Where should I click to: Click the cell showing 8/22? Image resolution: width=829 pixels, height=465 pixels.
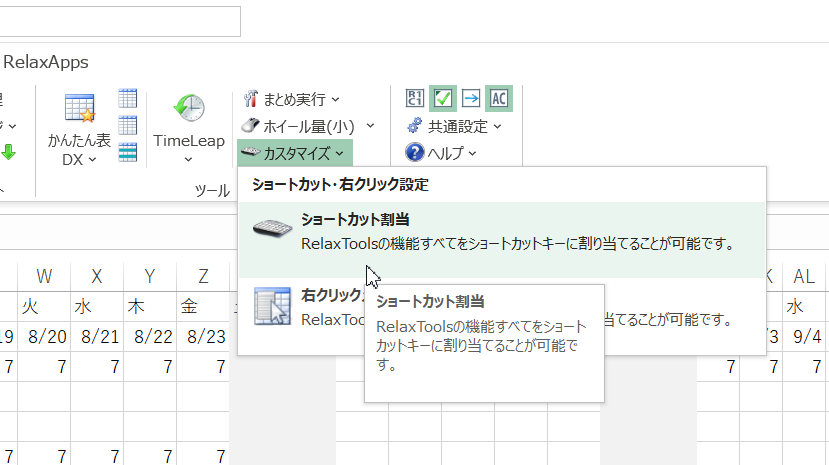tap(150, 337)
